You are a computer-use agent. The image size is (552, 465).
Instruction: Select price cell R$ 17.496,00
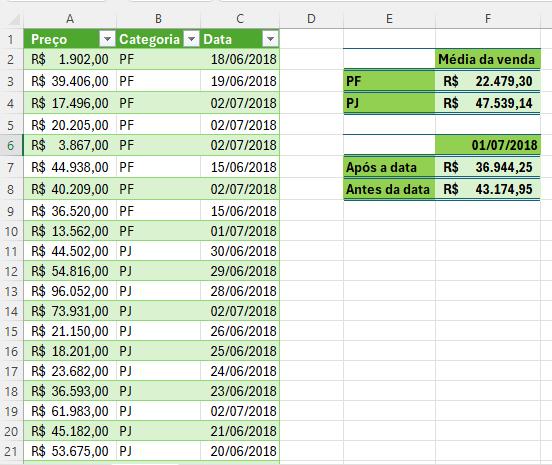coord(70,103)
